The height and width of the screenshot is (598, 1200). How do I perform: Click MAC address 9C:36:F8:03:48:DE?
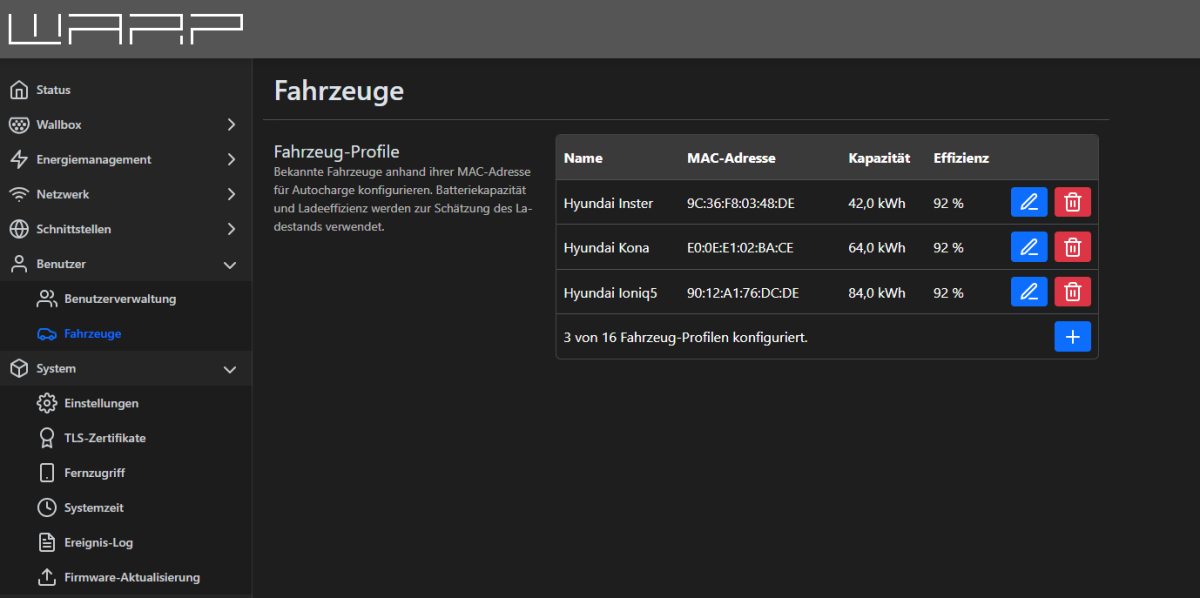click(x=740, y=203)
